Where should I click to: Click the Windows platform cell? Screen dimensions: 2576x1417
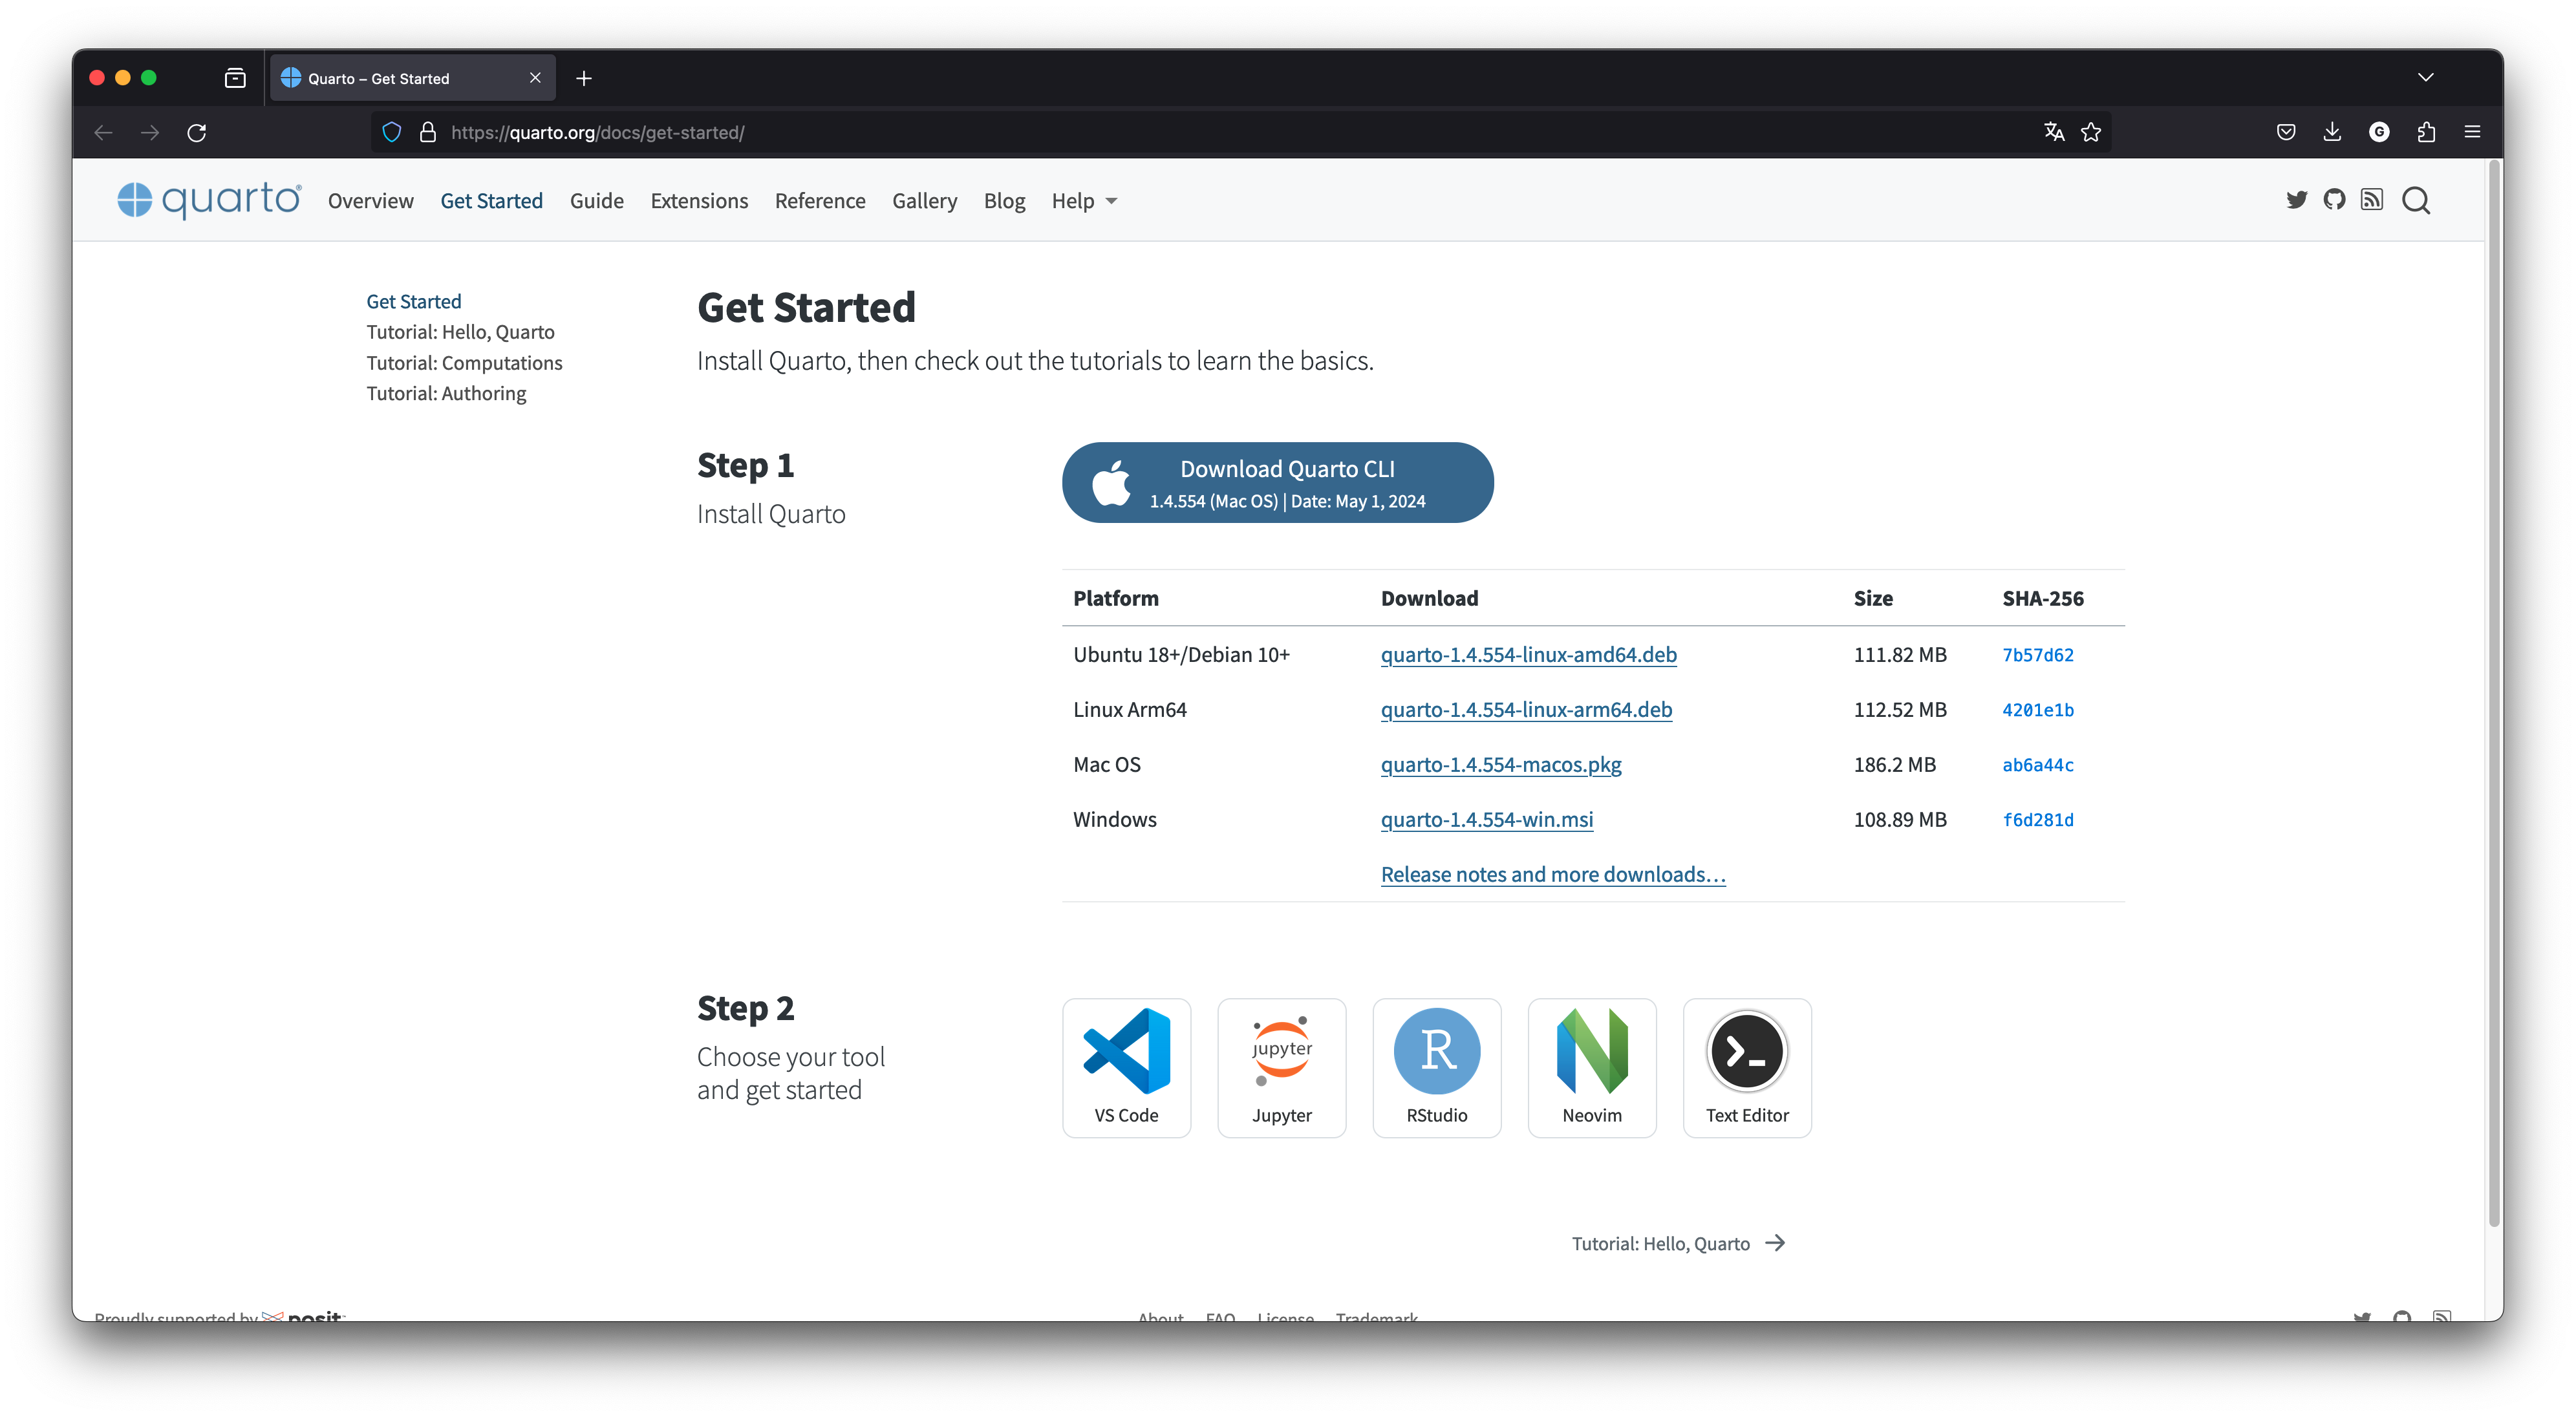pos(1114,819)
